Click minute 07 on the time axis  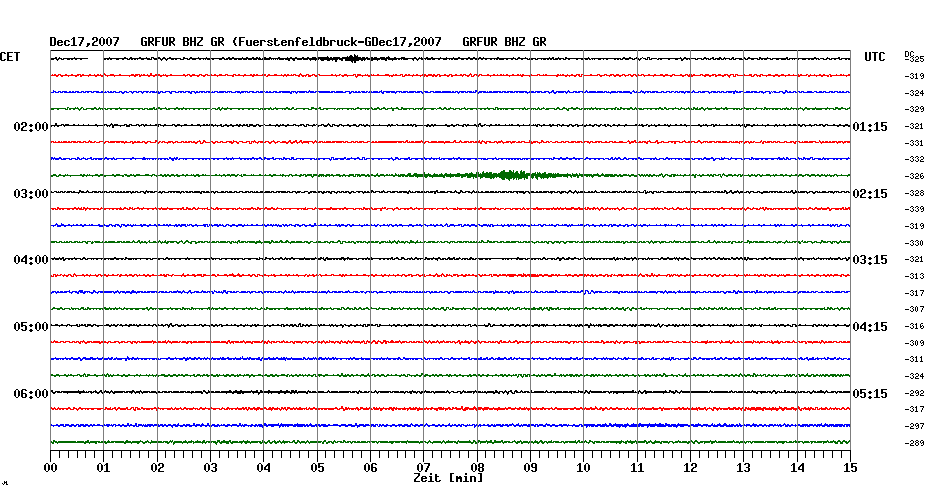click(x=423, y=468)
